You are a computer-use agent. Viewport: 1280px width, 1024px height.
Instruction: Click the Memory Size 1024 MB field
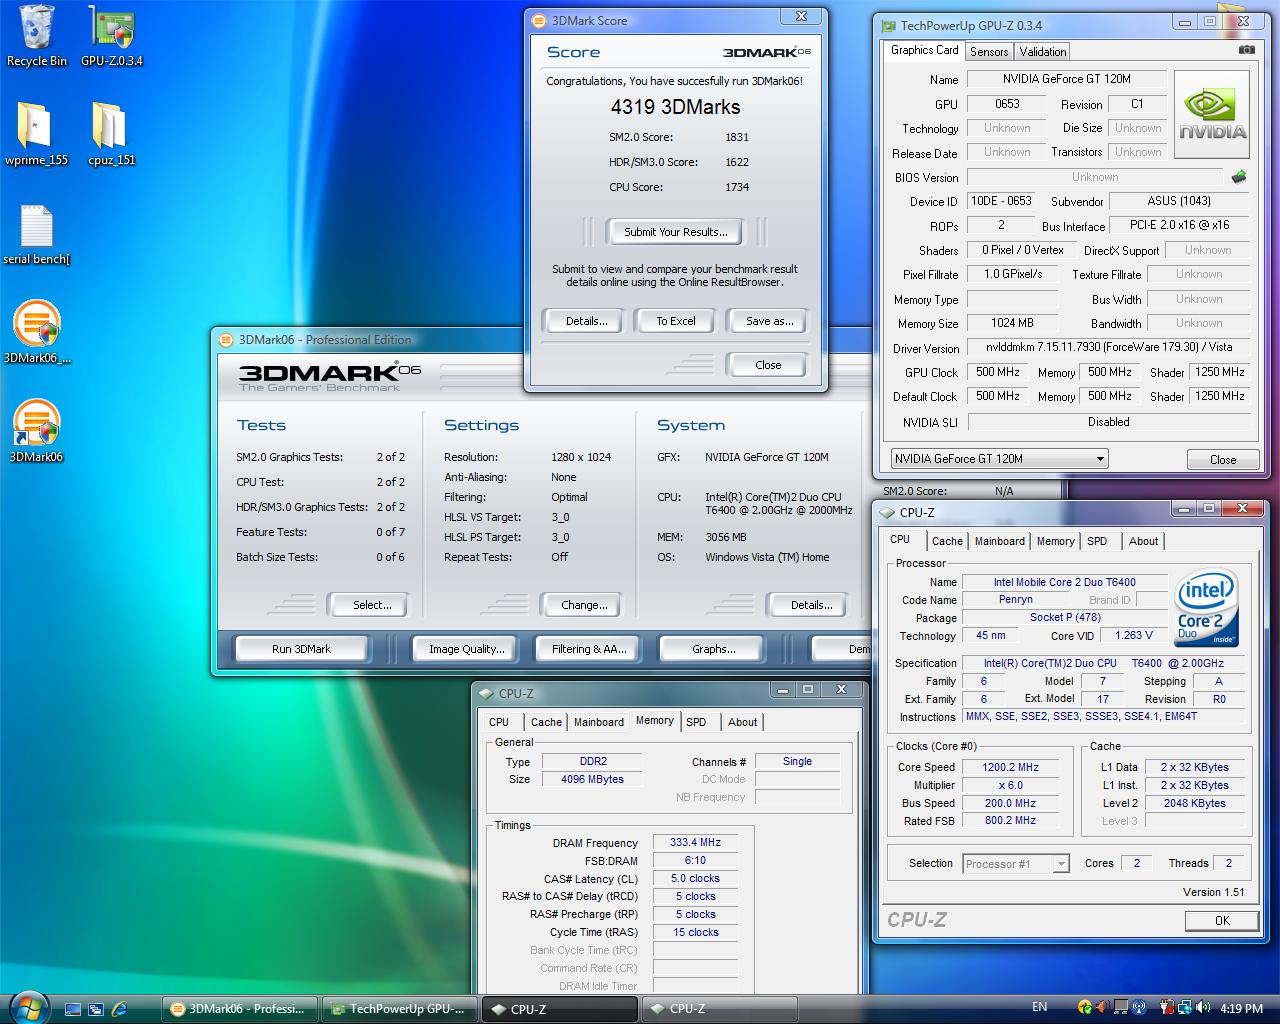(x=1012, y=323)
